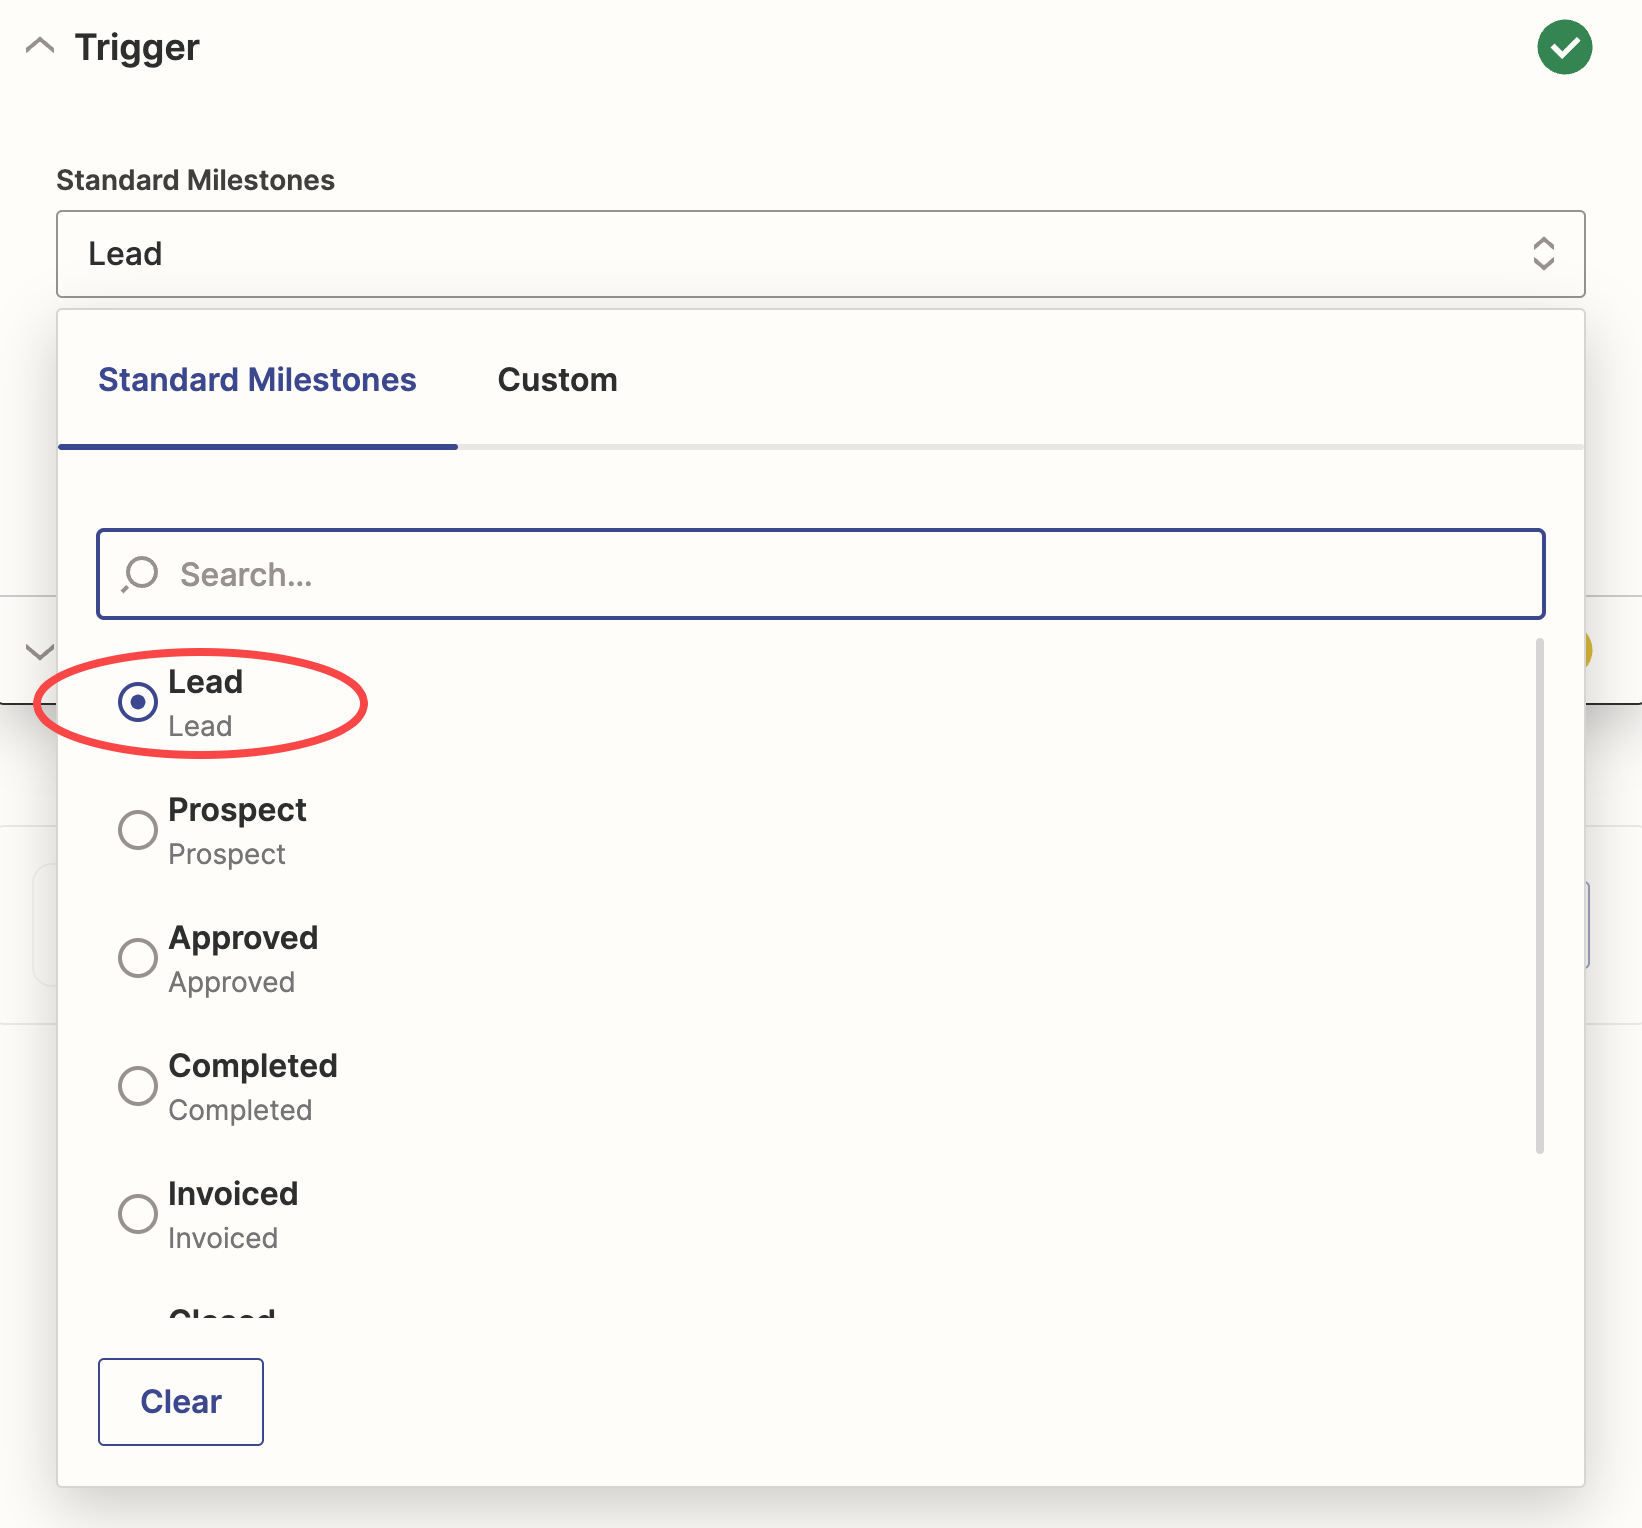Select the Invoiced radio button
Image resolution: width=1642 pixels, height=1528 pixels.
coord(138,1214)
